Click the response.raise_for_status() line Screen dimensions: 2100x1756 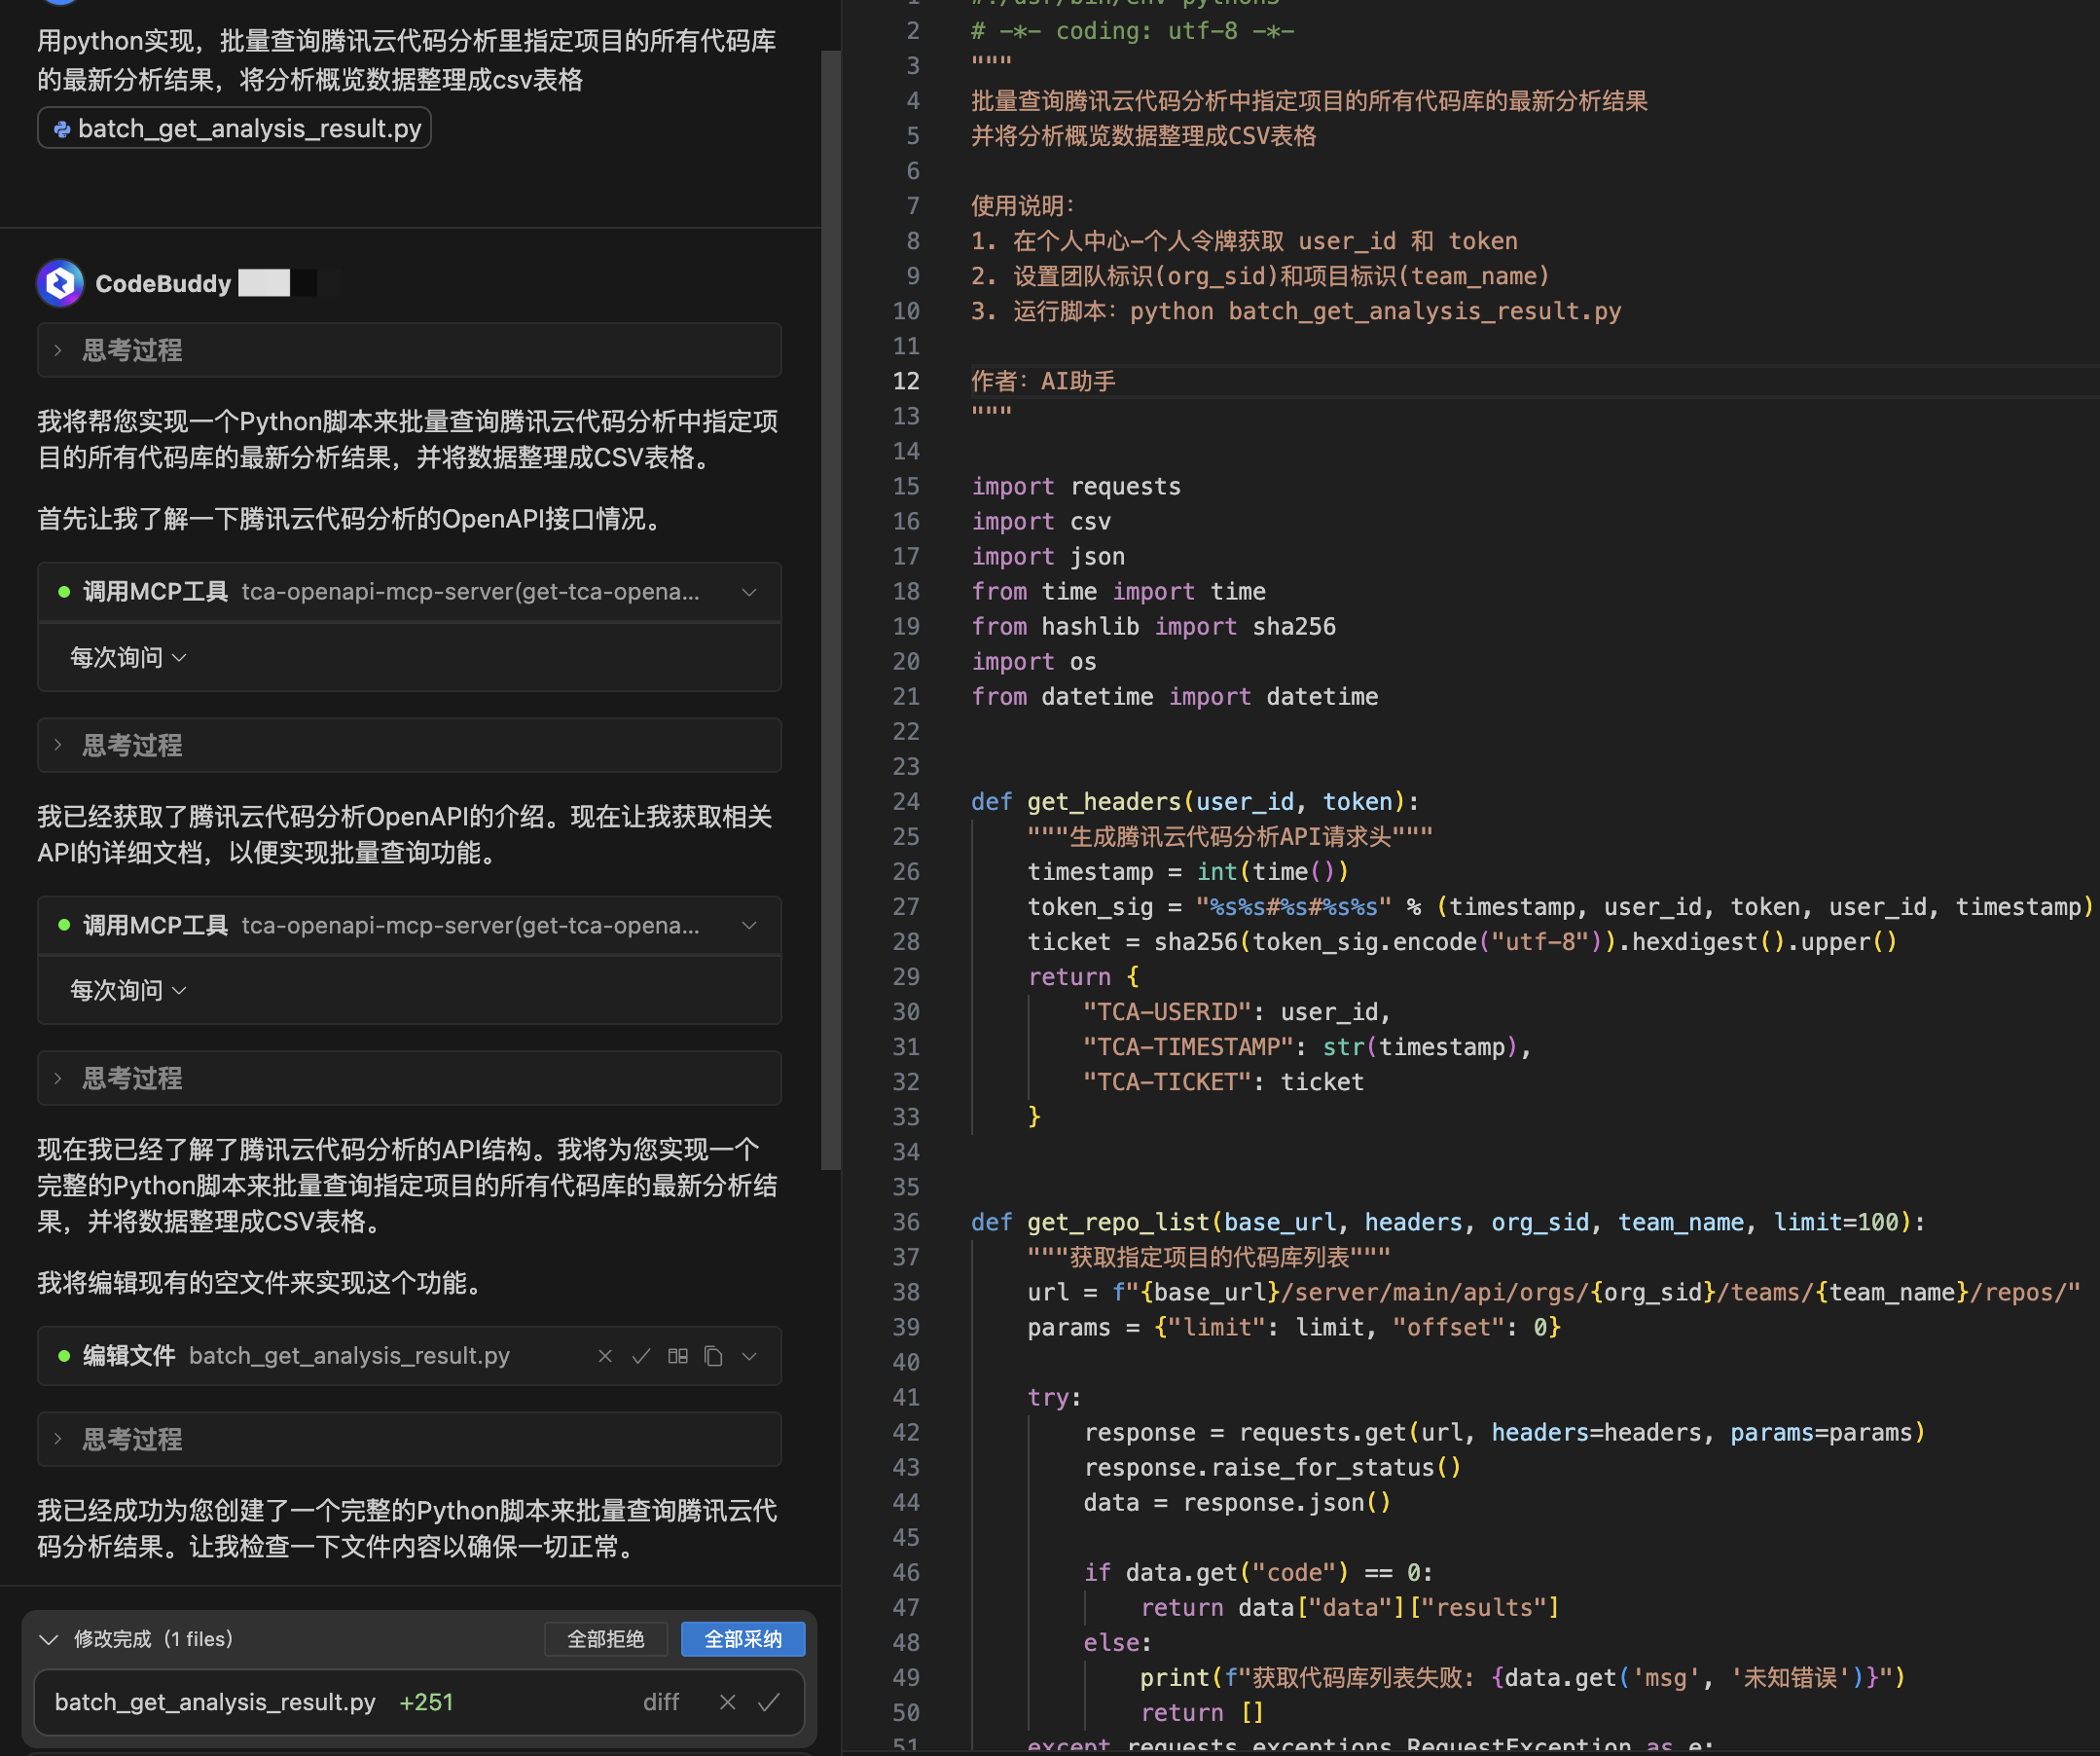1272,1467
